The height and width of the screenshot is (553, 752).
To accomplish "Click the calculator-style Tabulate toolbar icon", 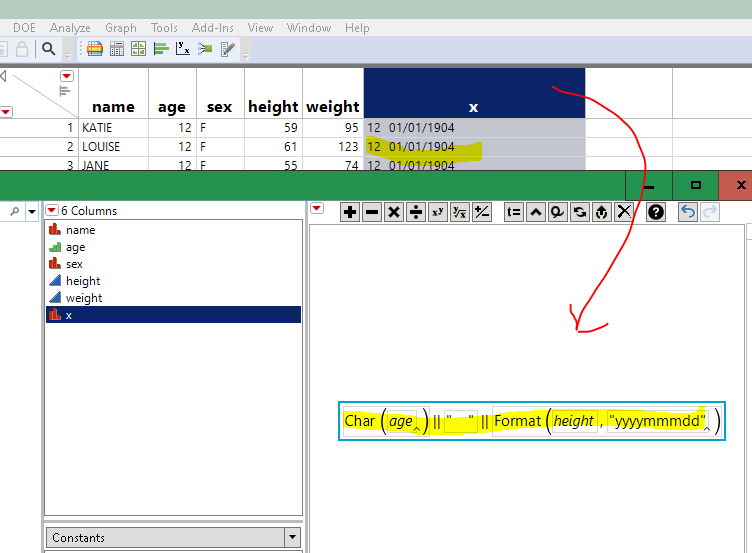I will click(117, 49).
